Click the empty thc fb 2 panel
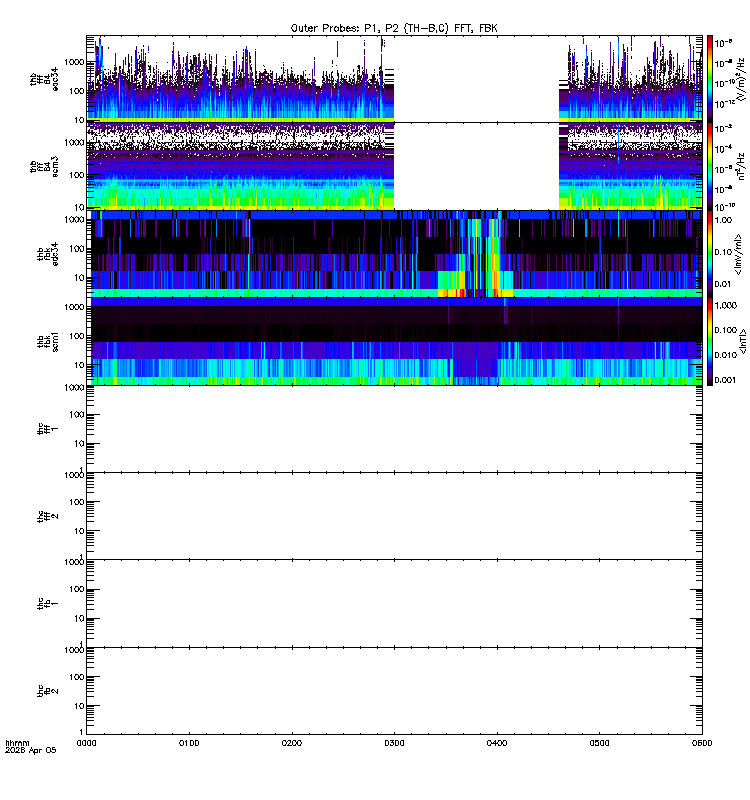 (394, 691)
